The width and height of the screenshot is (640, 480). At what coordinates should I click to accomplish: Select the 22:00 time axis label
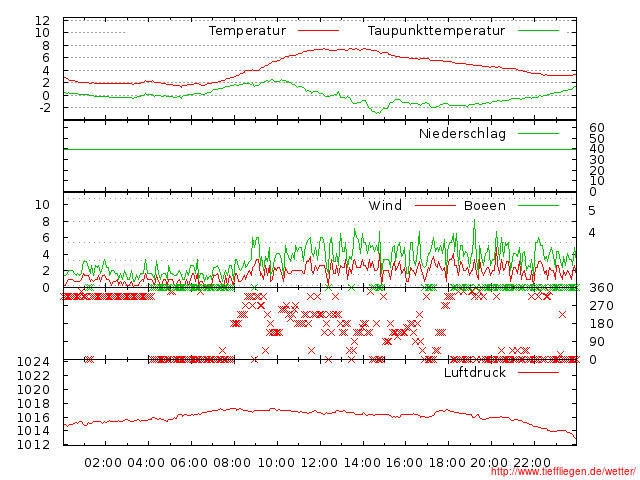click(532, 463)
